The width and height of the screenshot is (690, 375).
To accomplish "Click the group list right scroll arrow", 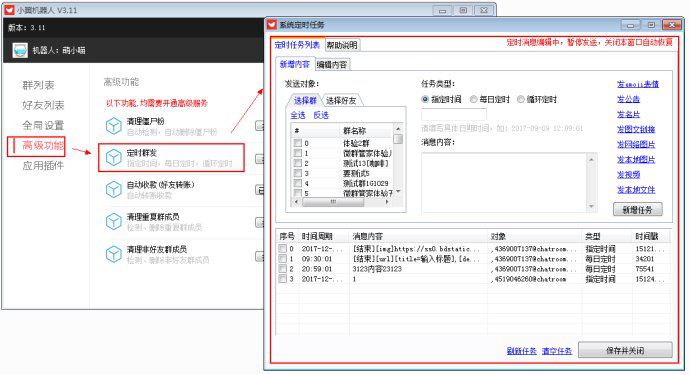I will [x=387, y=202].
